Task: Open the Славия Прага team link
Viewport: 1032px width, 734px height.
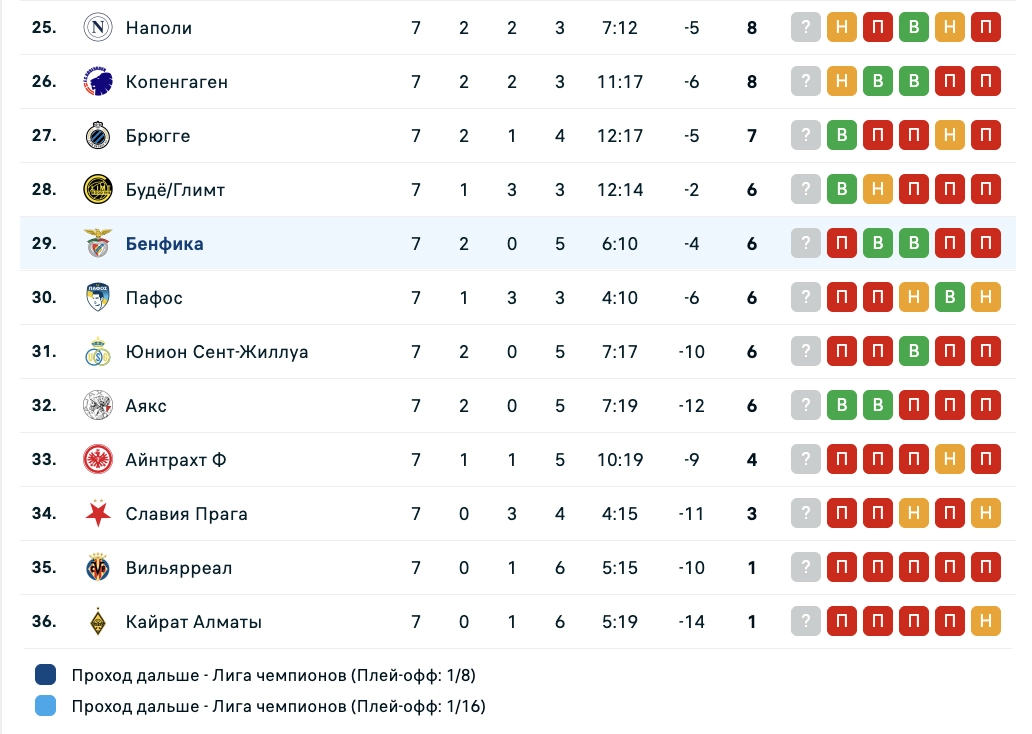Action: pyautogui.click(x=186, y=514)
